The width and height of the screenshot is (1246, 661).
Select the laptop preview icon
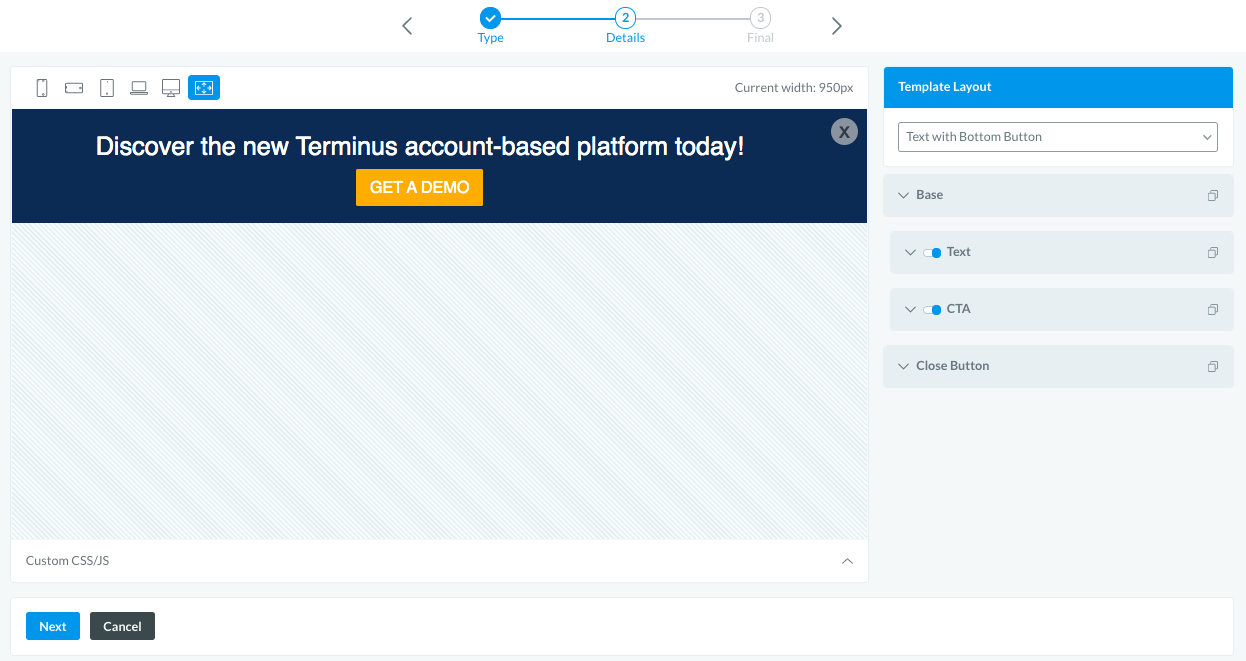pos(139,88)
